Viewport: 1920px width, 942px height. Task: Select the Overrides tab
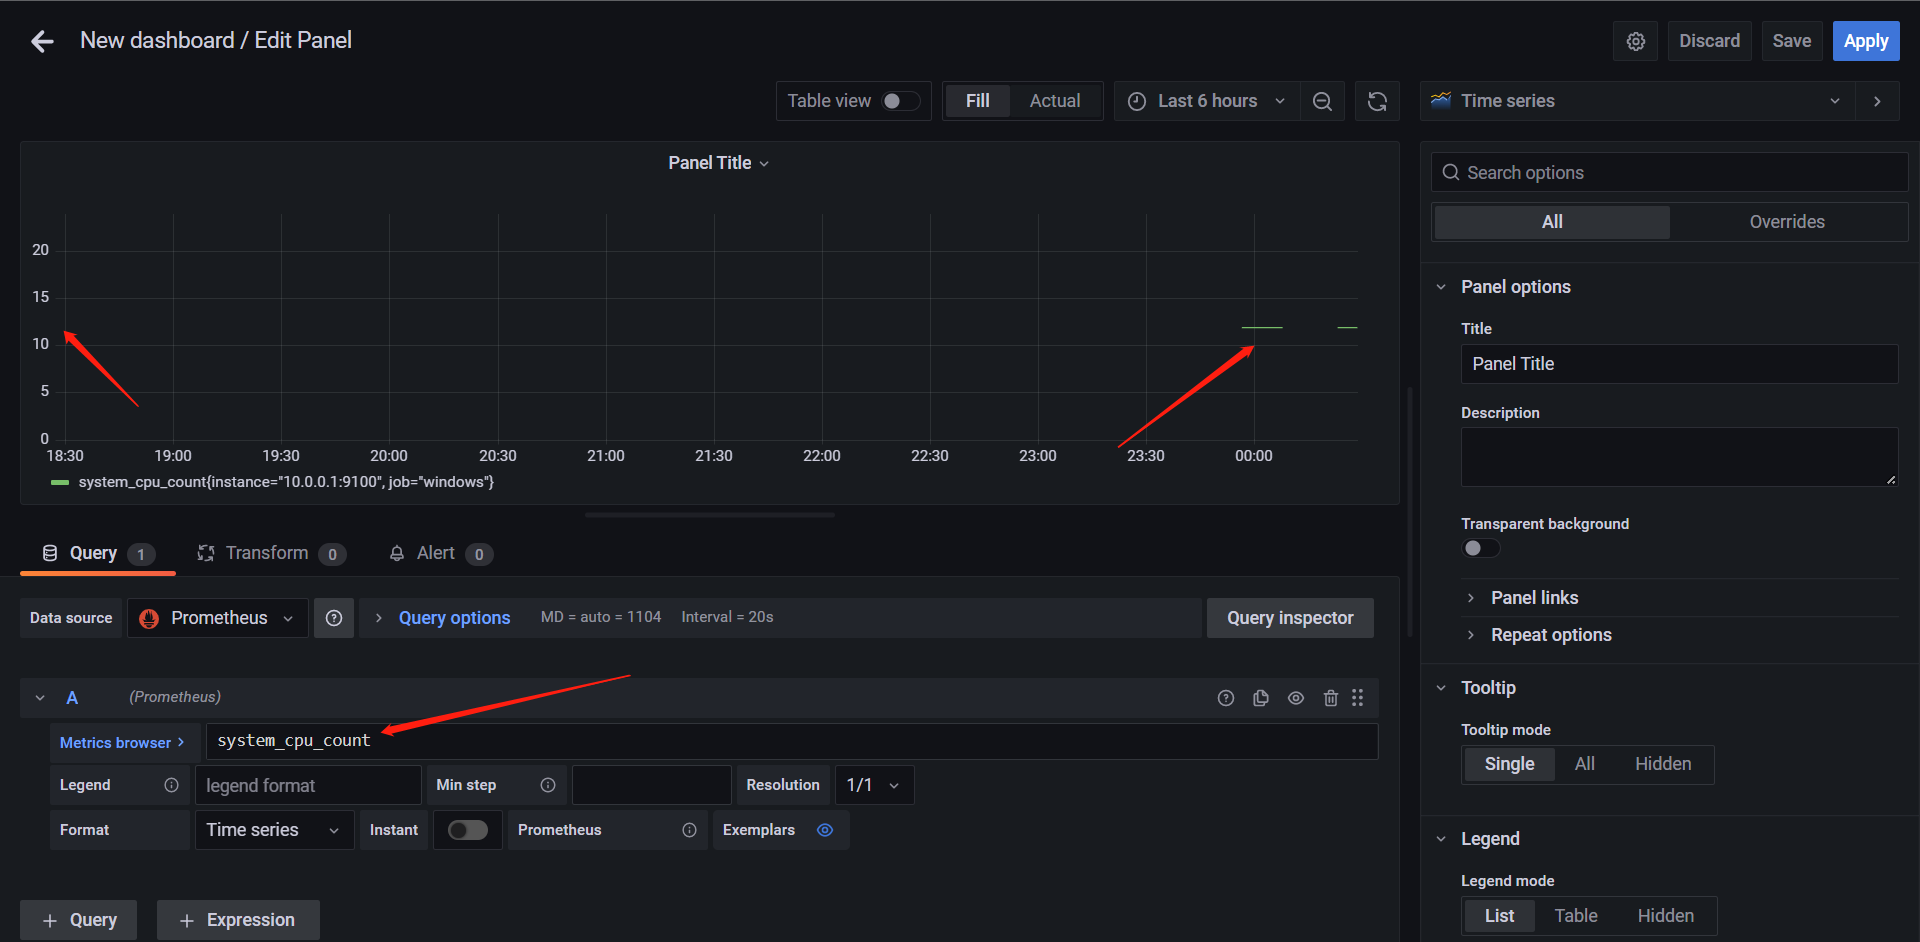click(x=1787, y=222)
